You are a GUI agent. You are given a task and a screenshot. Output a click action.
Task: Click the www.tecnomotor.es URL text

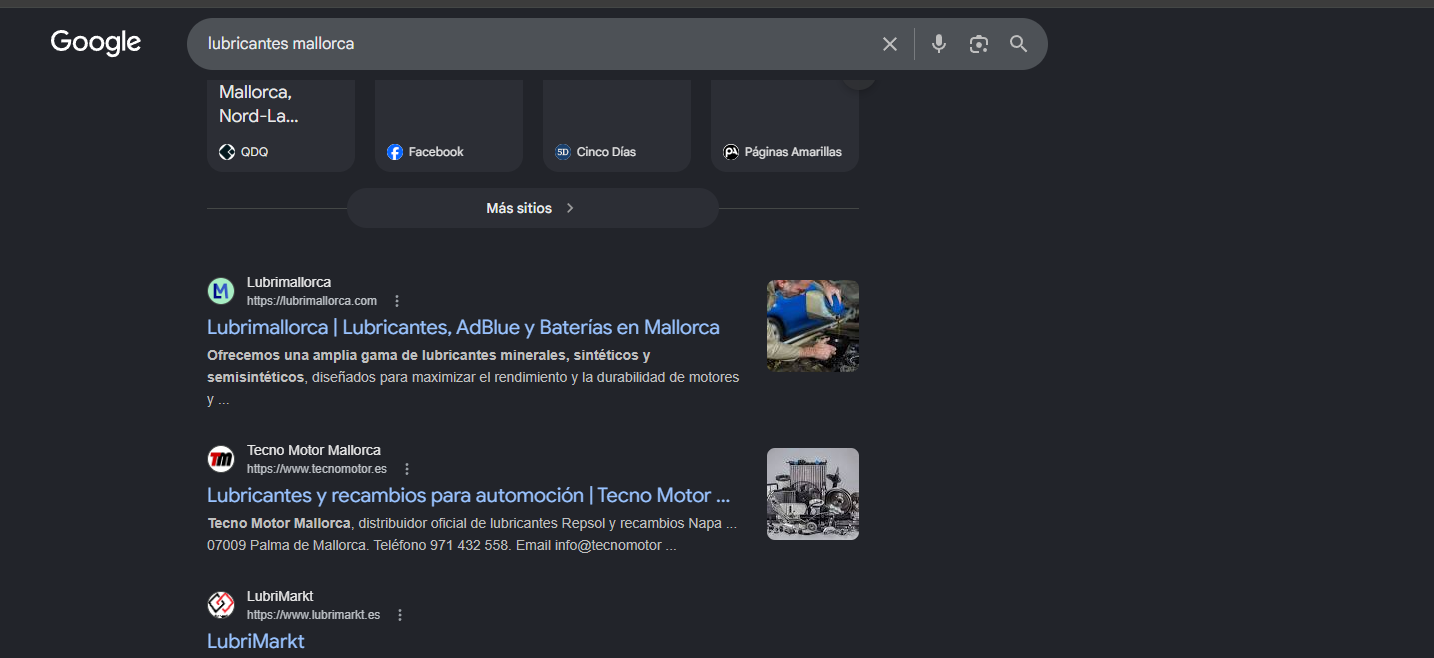coord(317,469)
